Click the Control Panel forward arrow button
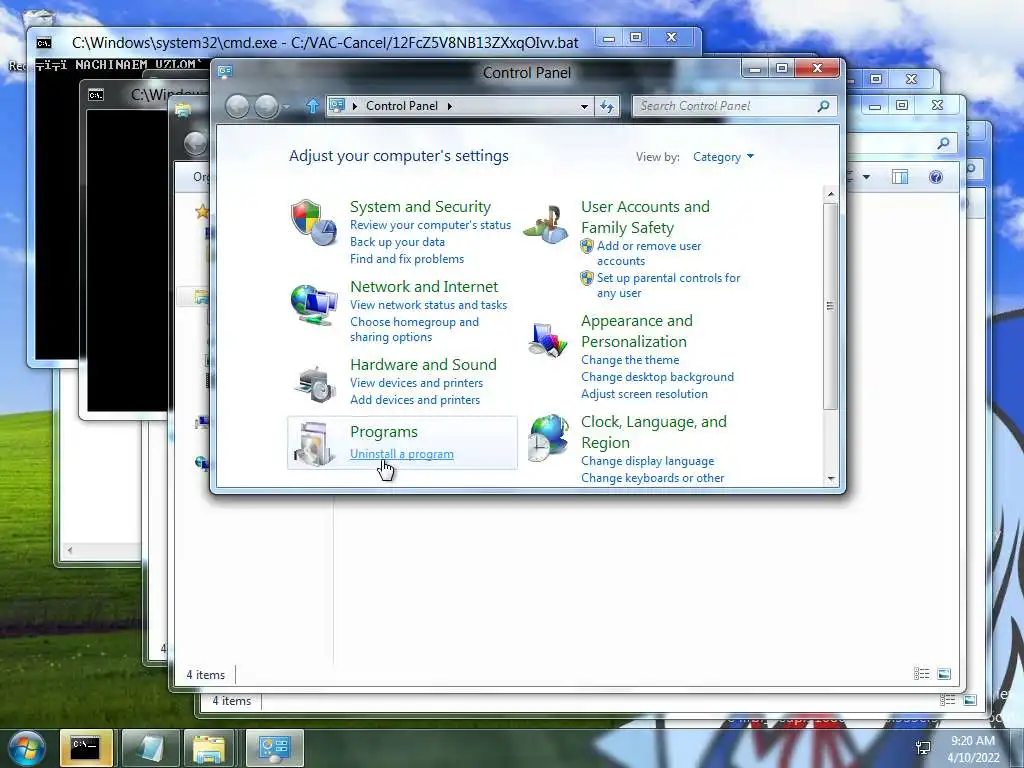 [266, 106]
